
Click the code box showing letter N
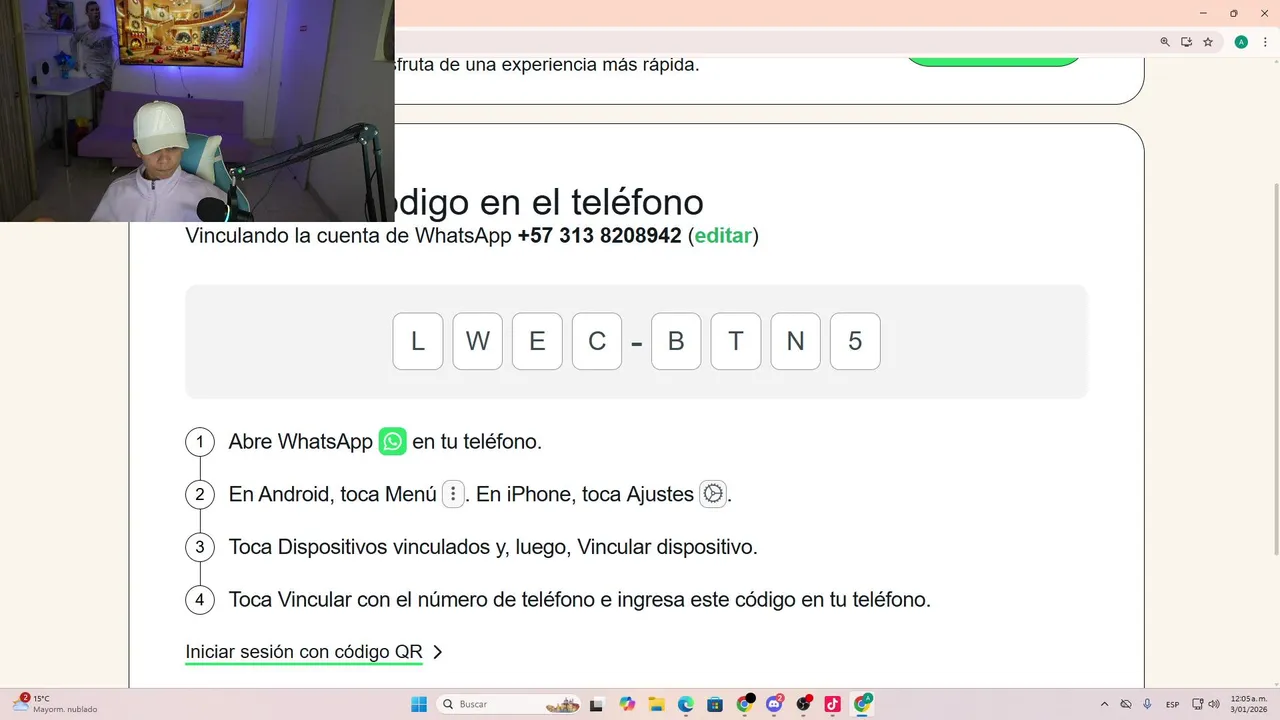795,341
